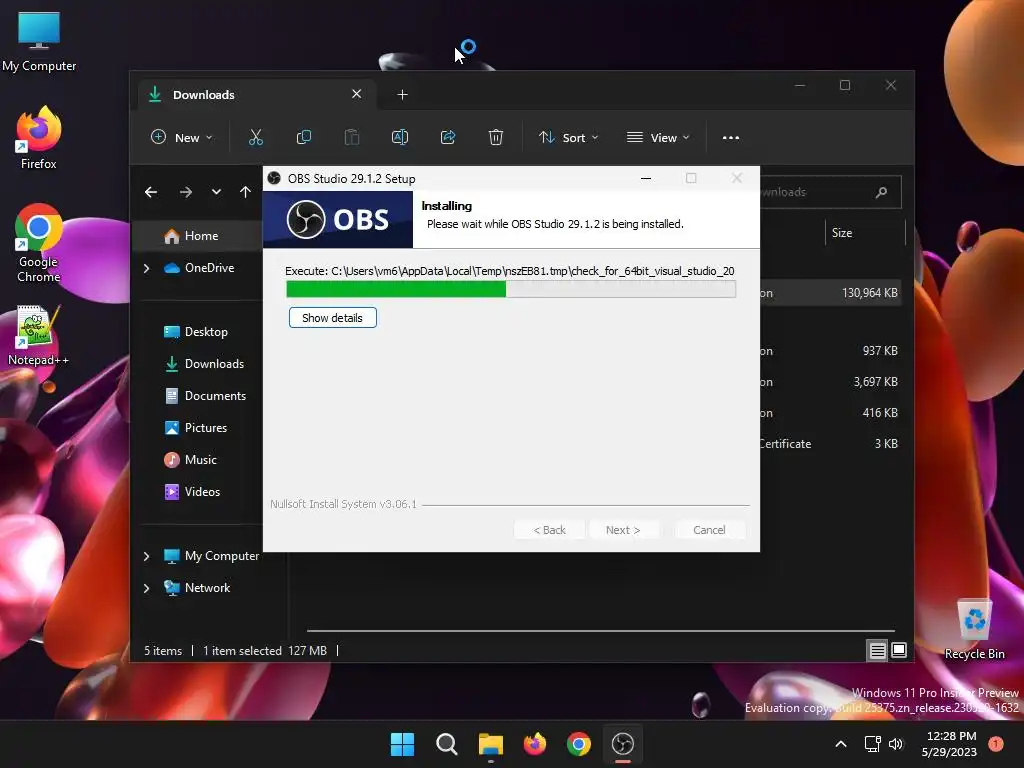Viewport: 1024px width, 768px height.
Task: Click the Cancel button in OBS Setup
Action: point(709,530)
